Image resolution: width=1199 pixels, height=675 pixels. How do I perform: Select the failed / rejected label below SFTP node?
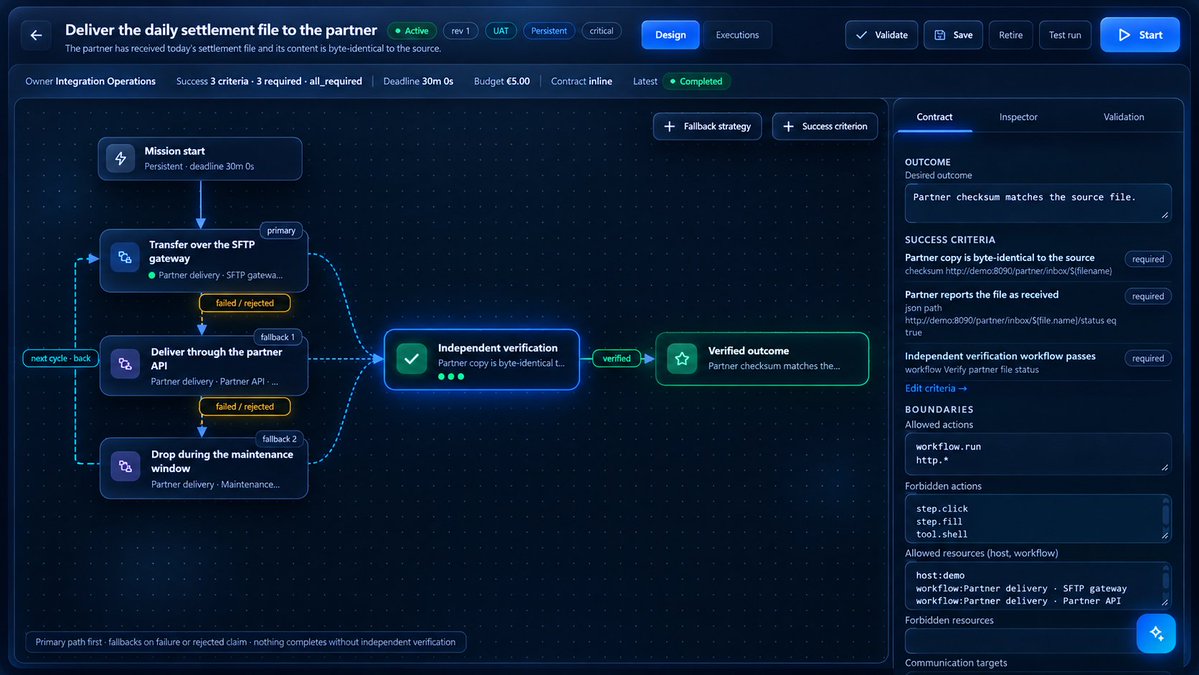[x=245, y=303]
